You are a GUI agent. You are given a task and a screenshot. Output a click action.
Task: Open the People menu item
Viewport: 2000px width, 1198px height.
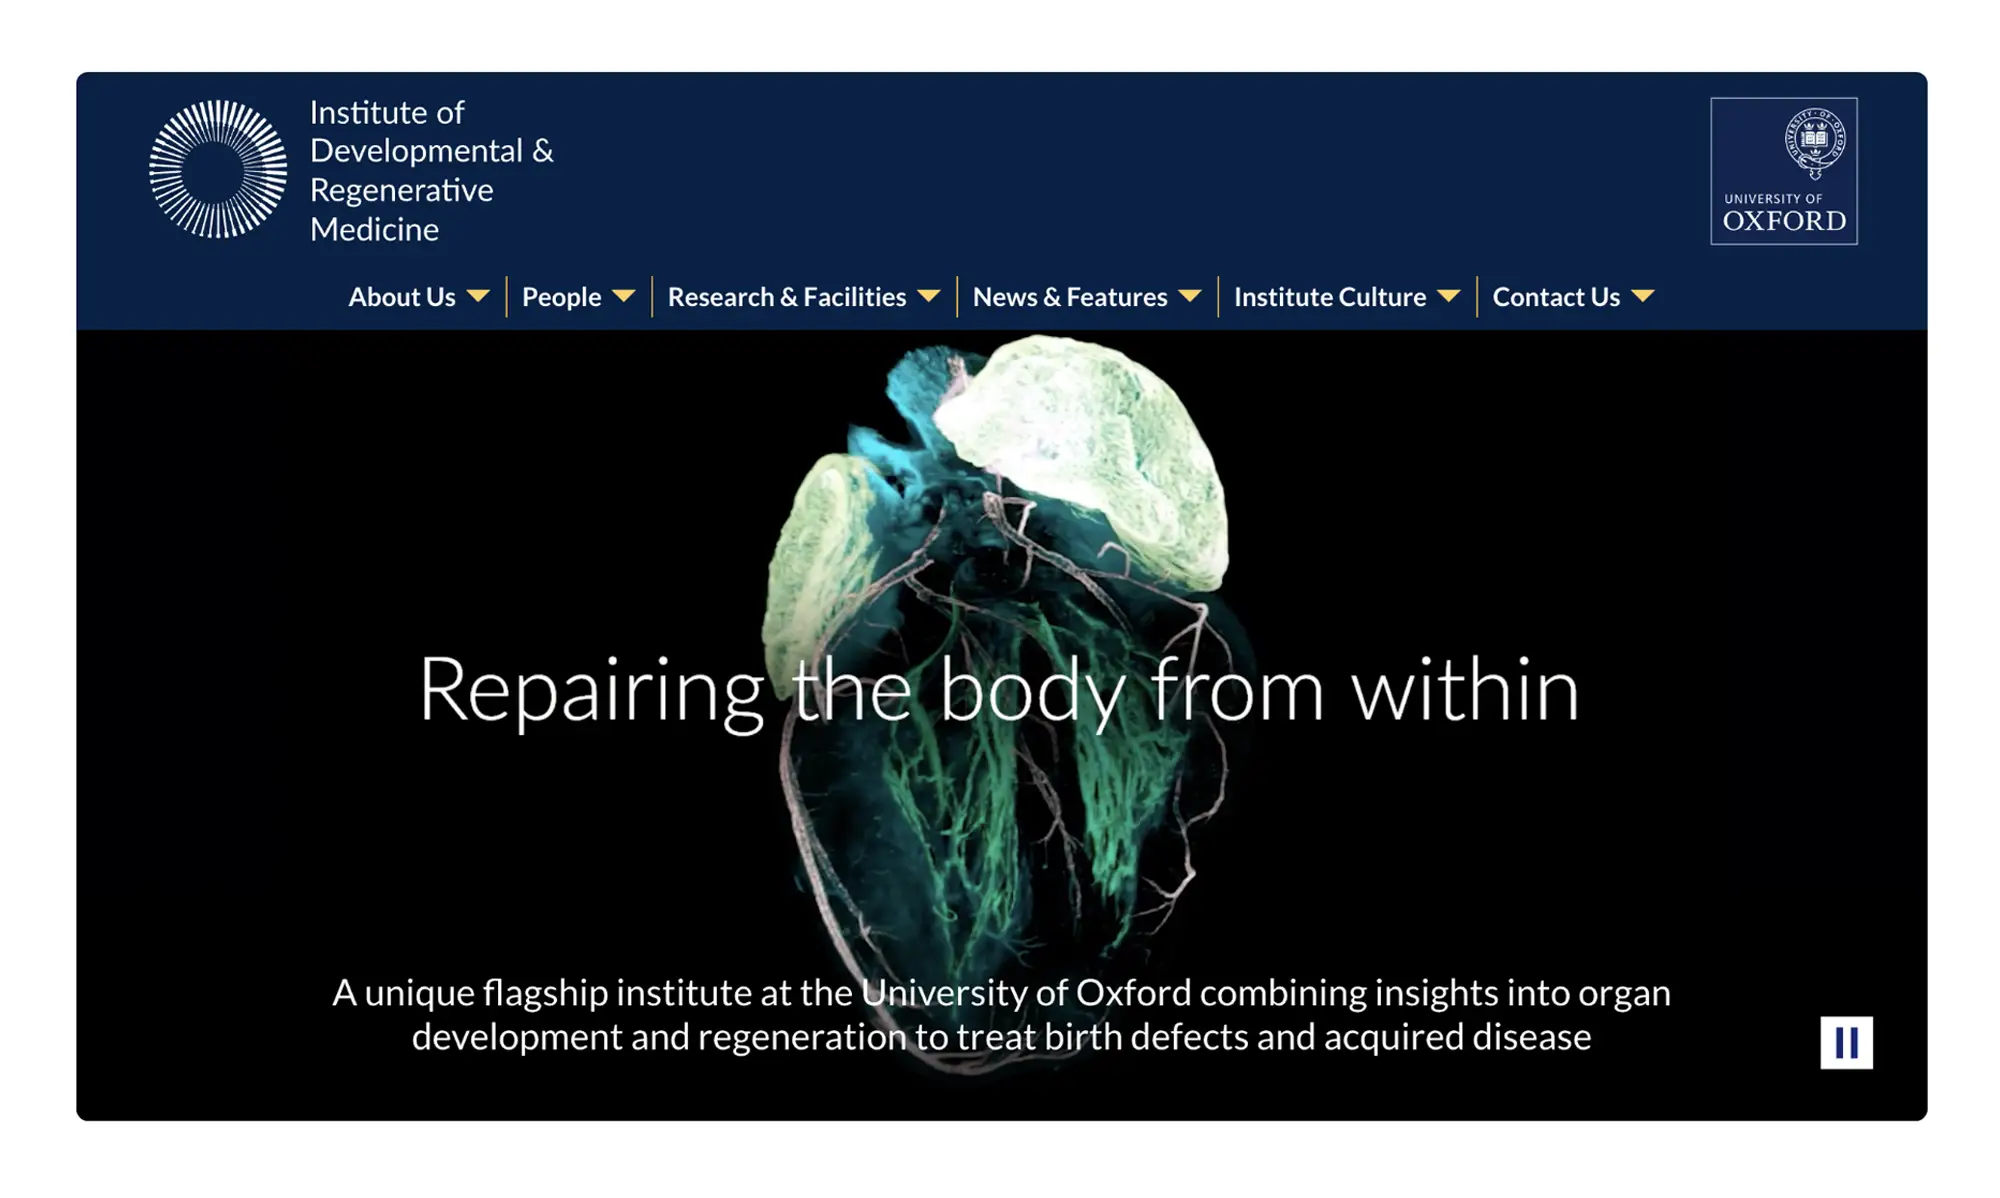(x=560, y=296)
